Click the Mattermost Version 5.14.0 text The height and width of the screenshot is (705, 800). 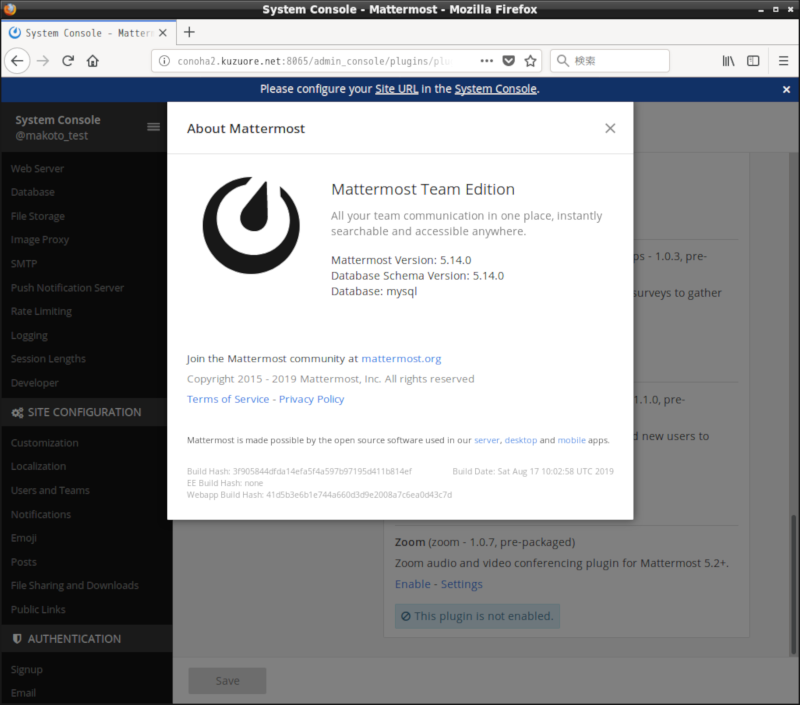pyautogui.click(x=401, y=260)
